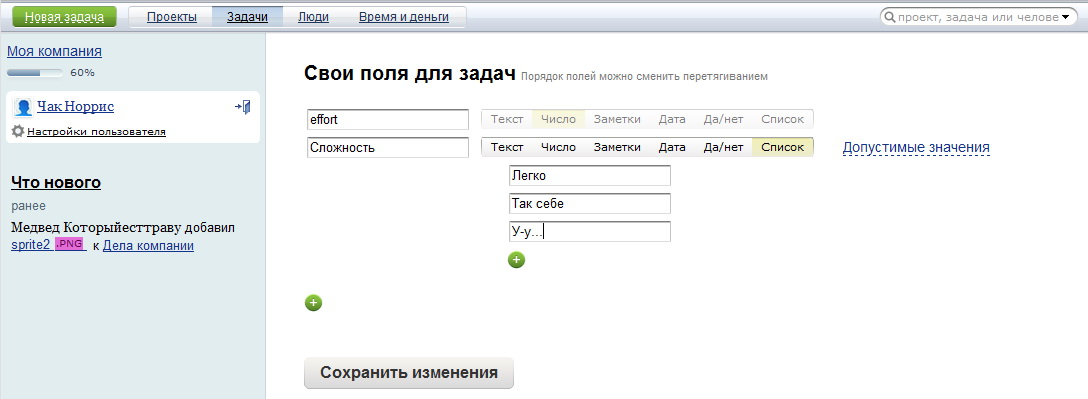
Task: Open the search box dropdown arrow
Action: (1065, 17)
